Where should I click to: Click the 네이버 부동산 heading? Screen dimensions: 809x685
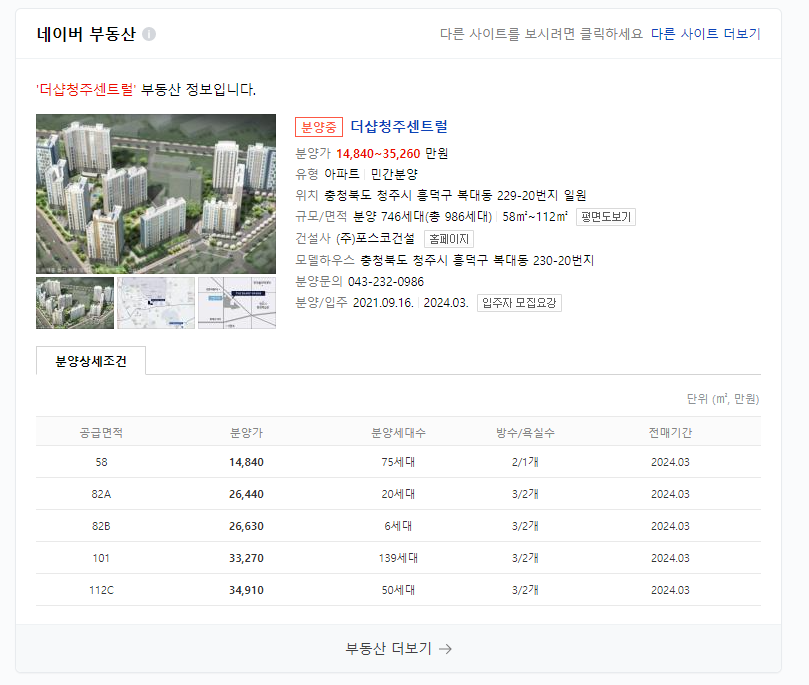86,34
